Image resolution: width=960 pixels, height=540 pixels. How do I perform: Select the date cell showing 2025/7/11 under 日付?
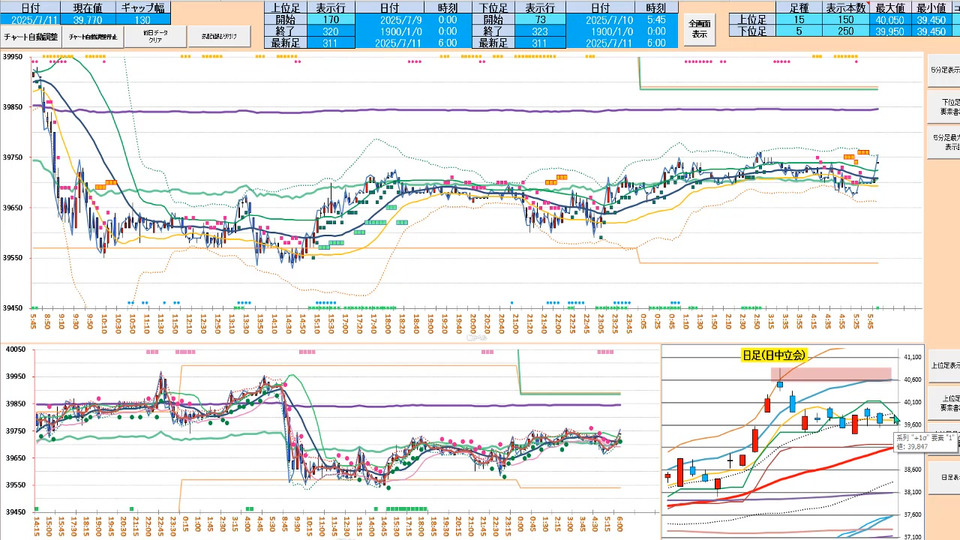click(30, 18)
